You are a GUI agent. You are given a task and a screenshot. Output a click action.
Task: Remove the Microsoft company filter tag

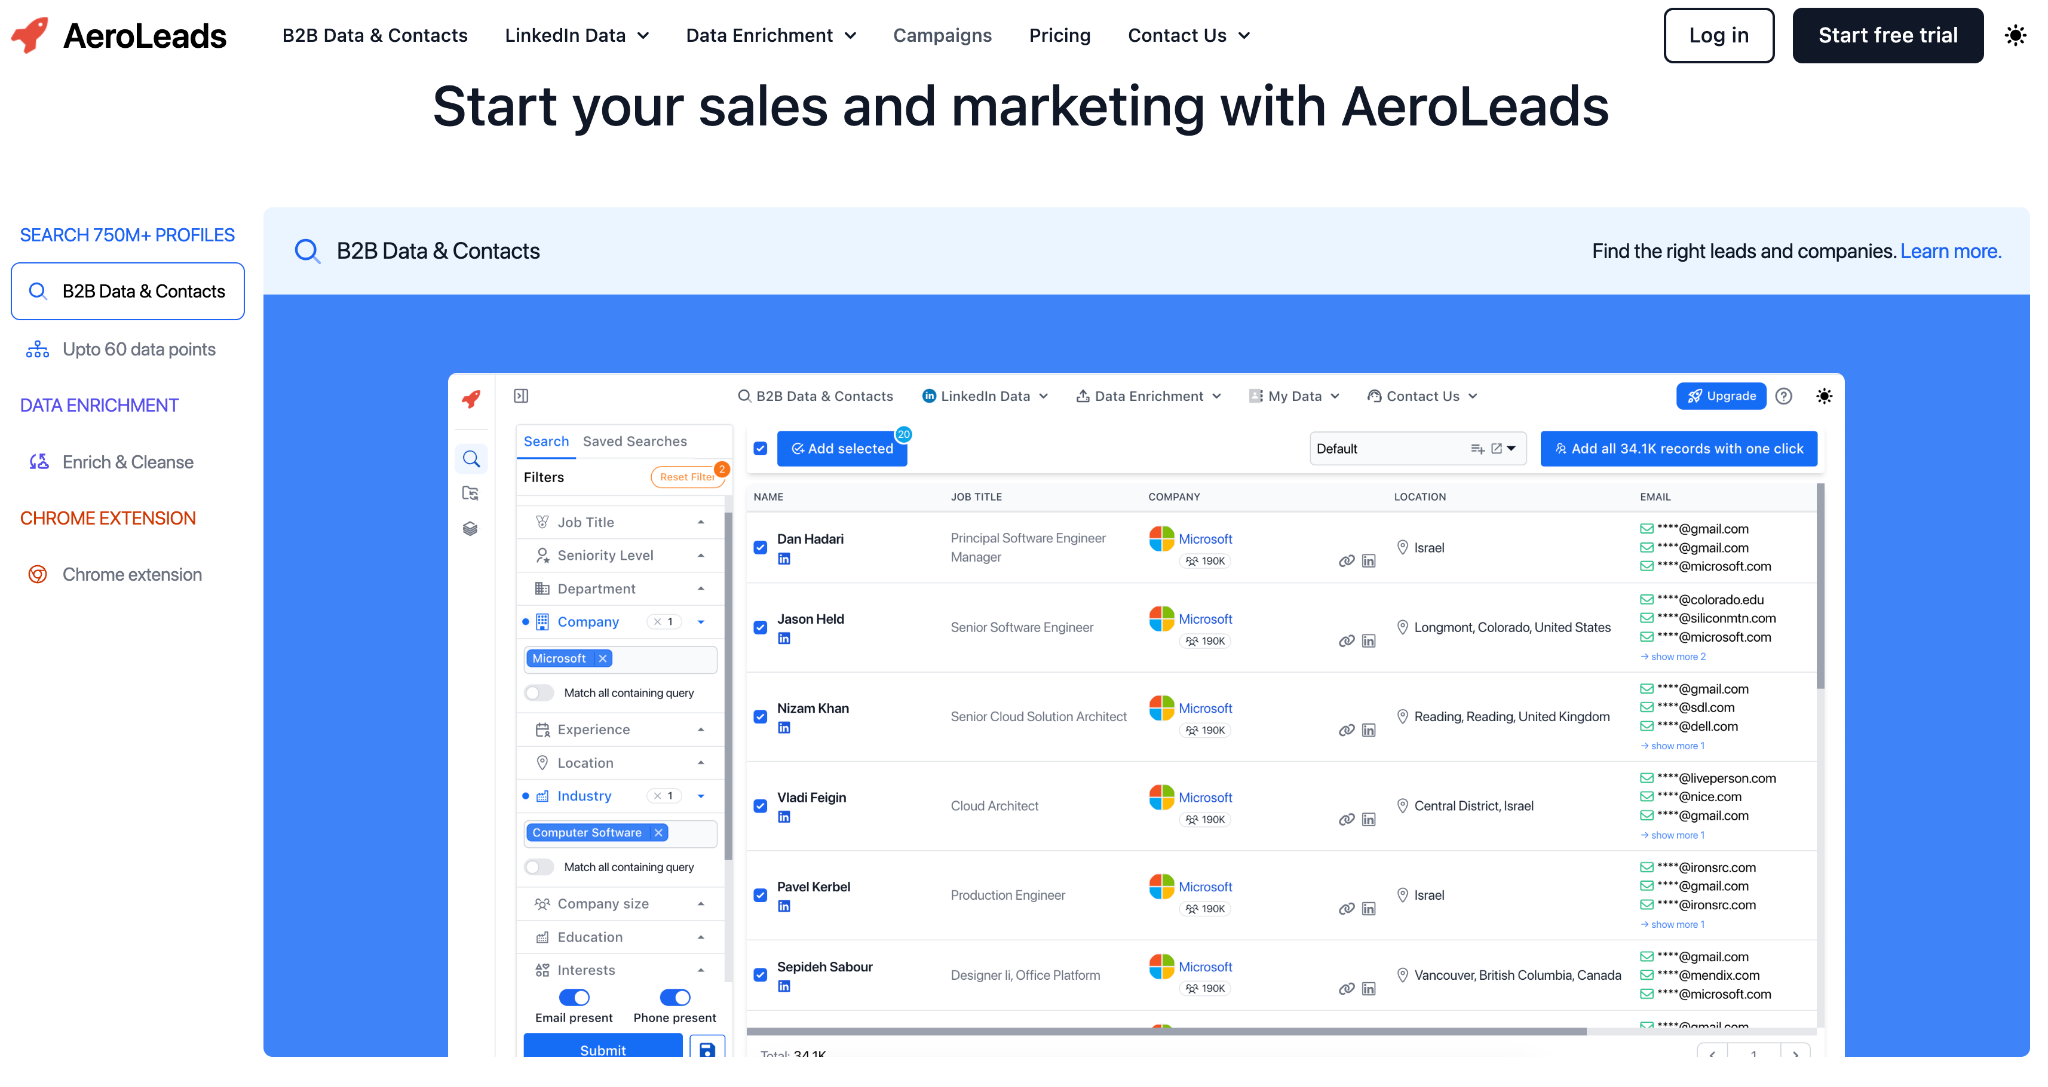tap(602, 658)
